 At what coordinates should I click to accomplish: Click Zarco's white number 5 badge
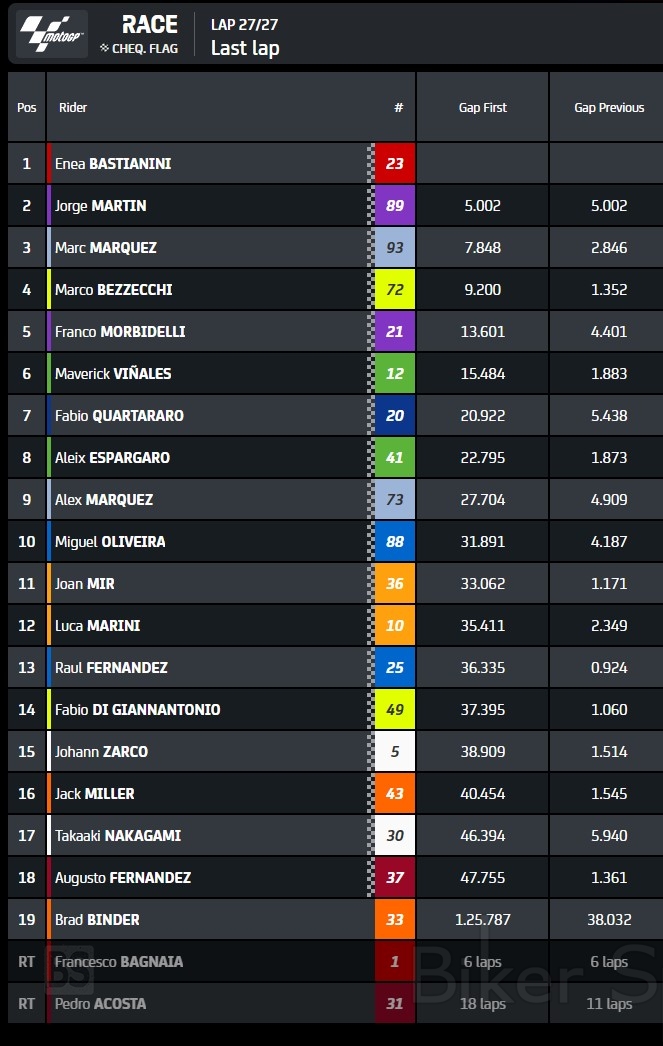pyautogui.click(x=394, y=752)
